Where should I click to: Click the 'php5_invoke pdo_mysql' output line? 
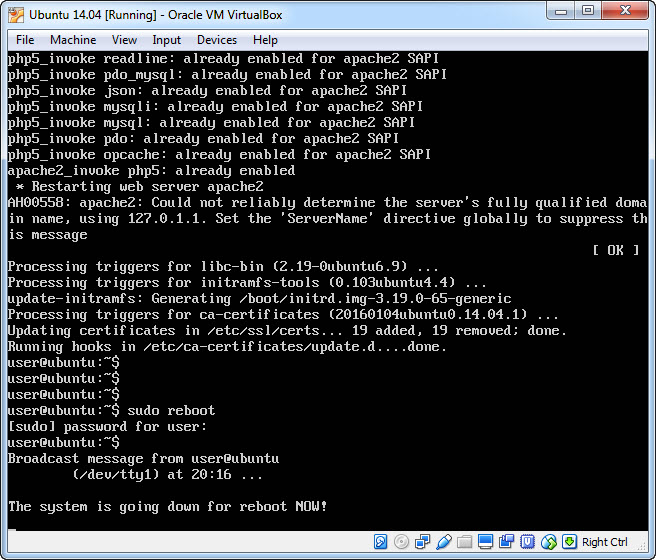tap(227, 74)
